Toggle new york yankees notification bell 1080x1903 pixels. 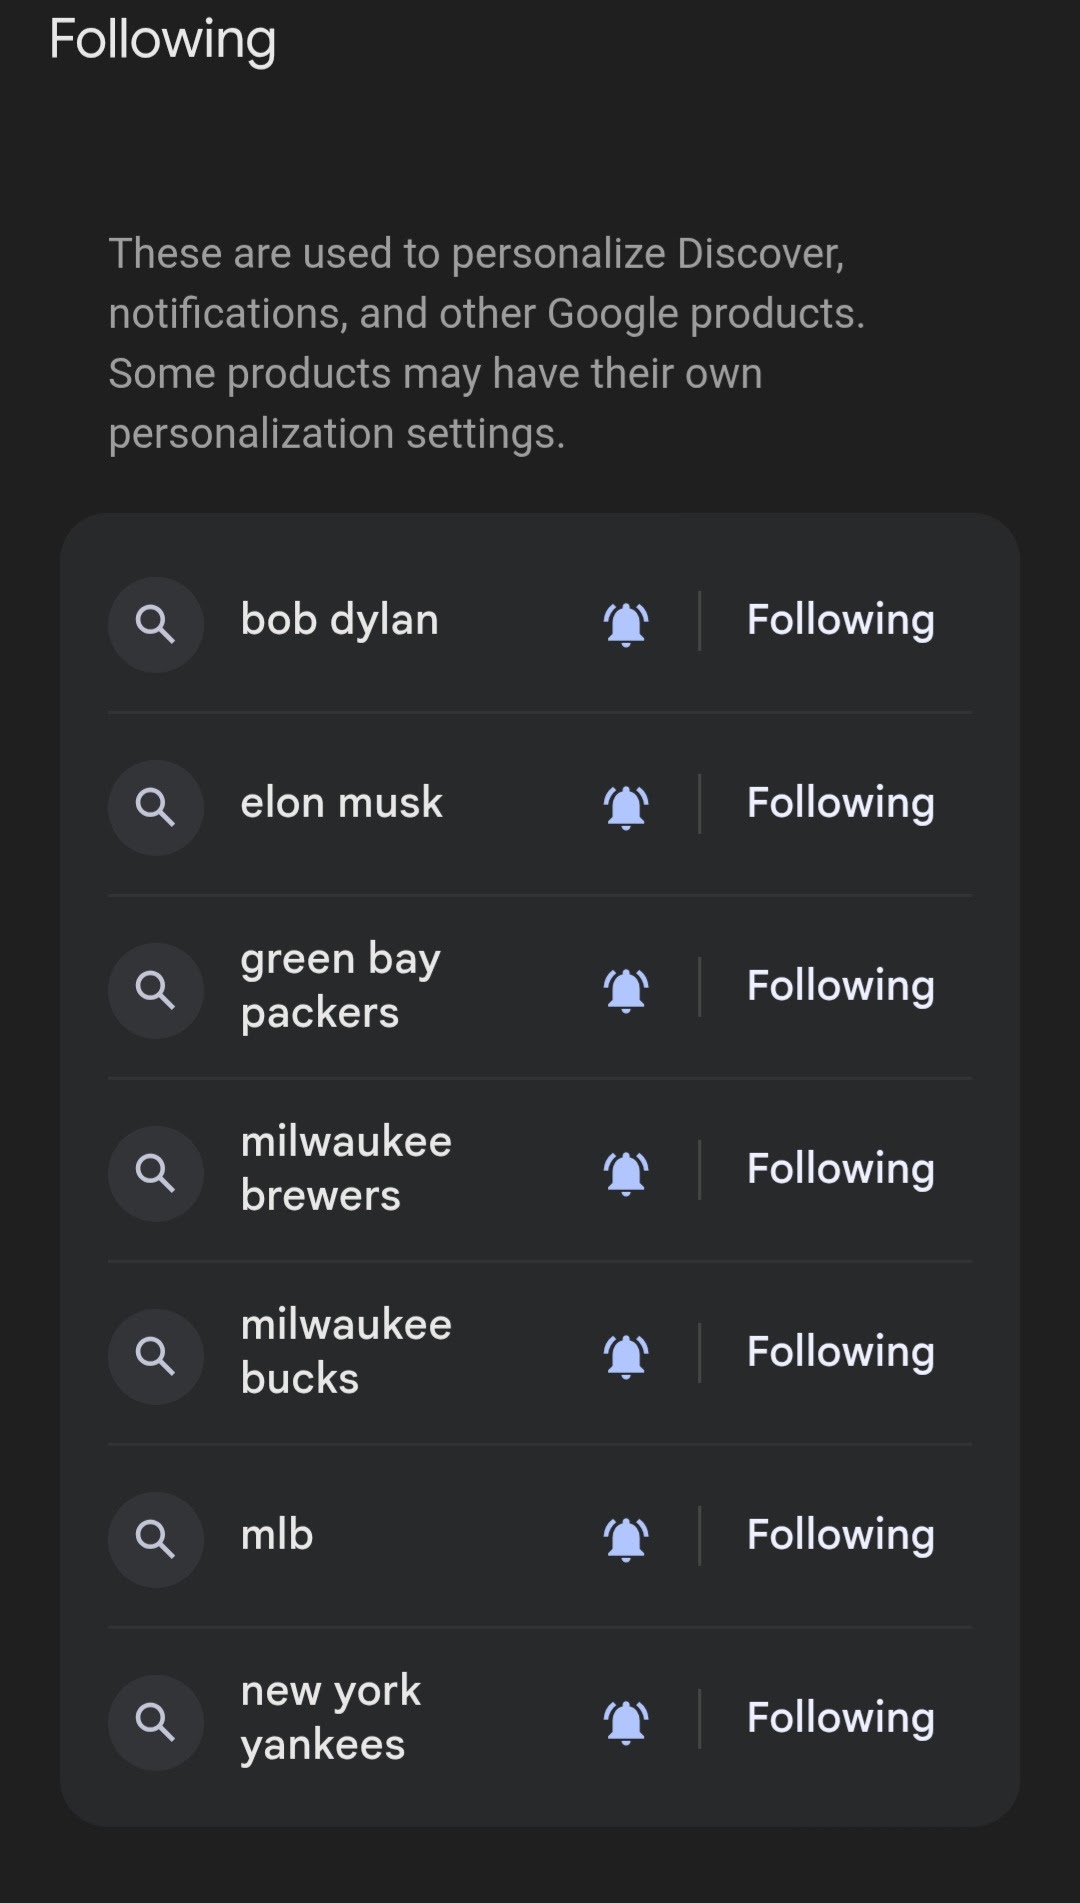pyautogui.click(x=627, y=1722)
